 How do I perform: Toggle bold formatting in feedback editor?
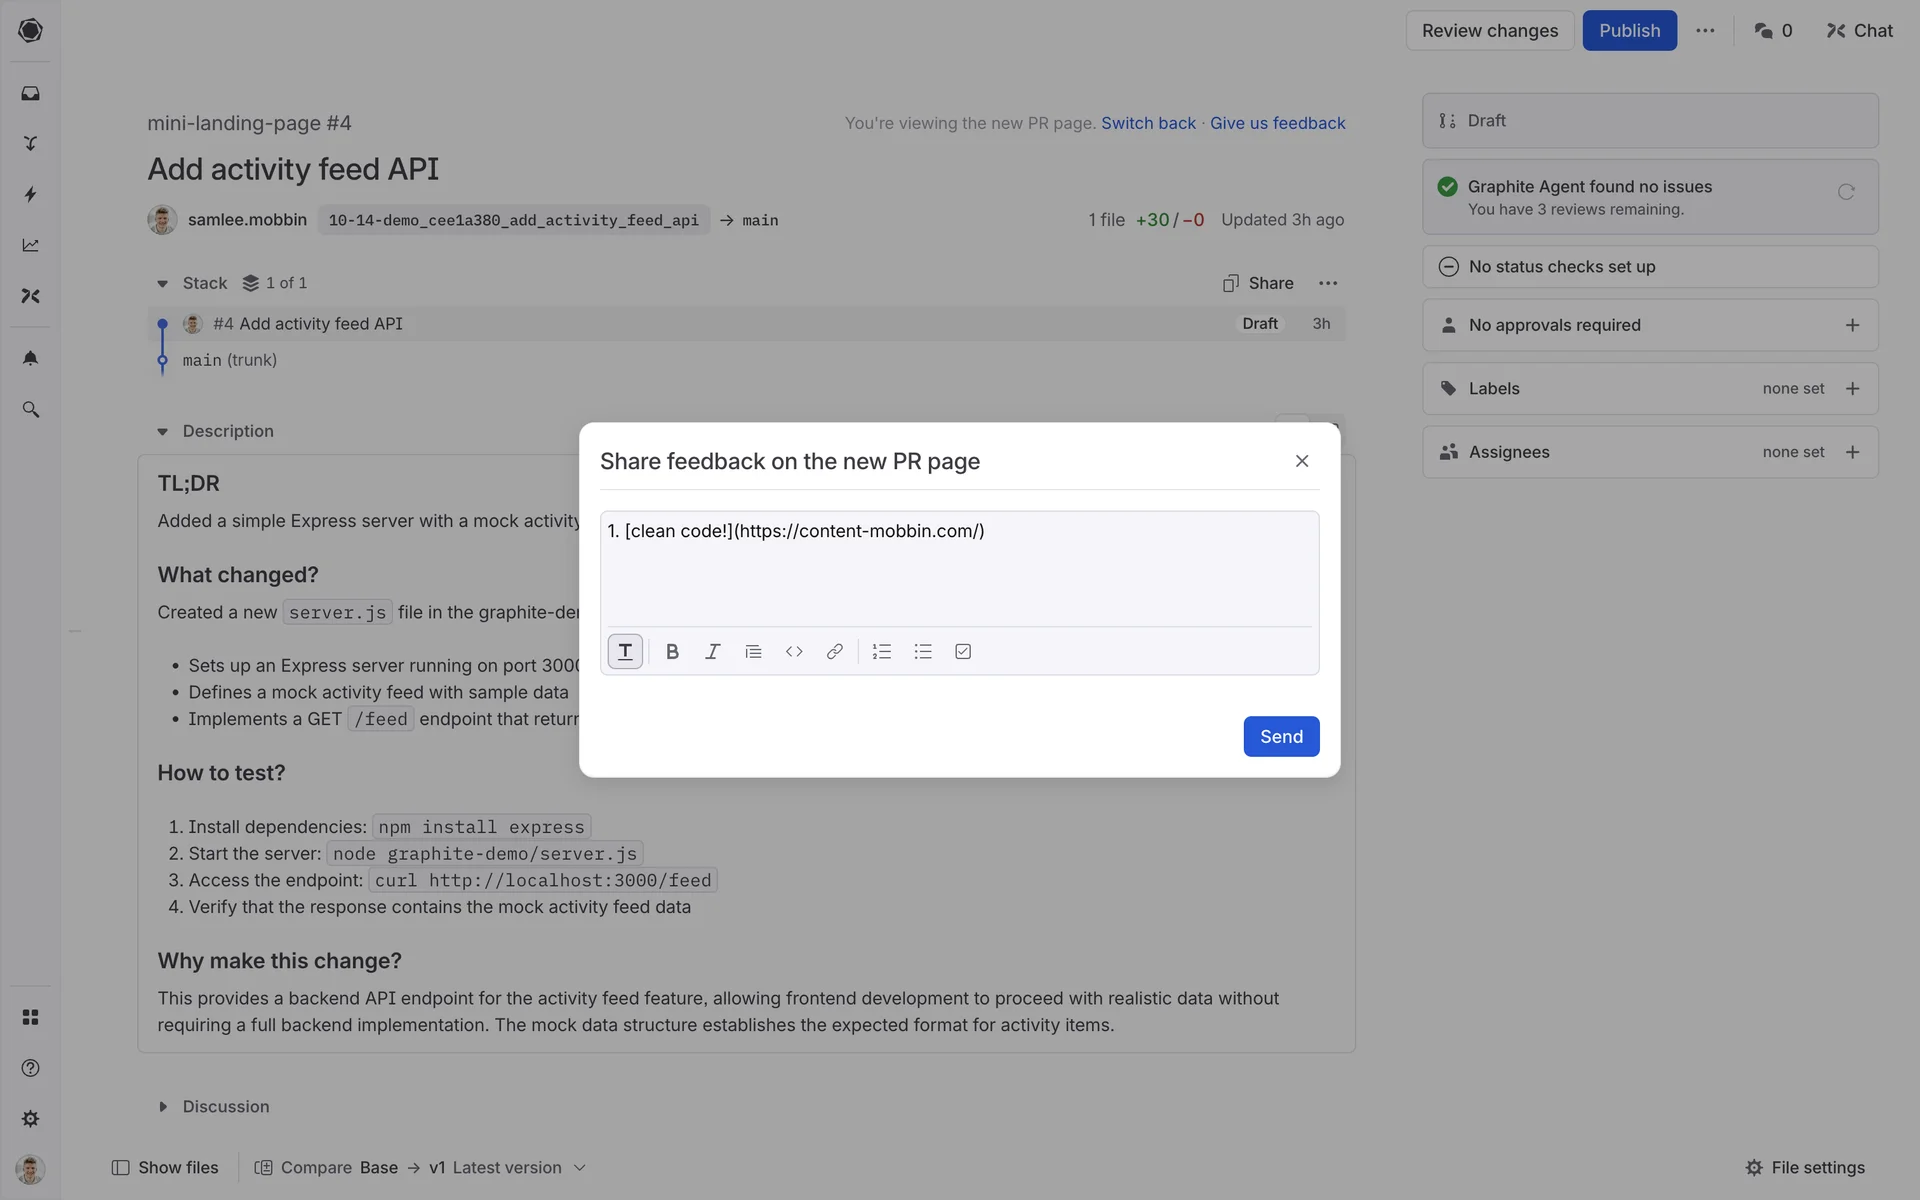[672, 652]
